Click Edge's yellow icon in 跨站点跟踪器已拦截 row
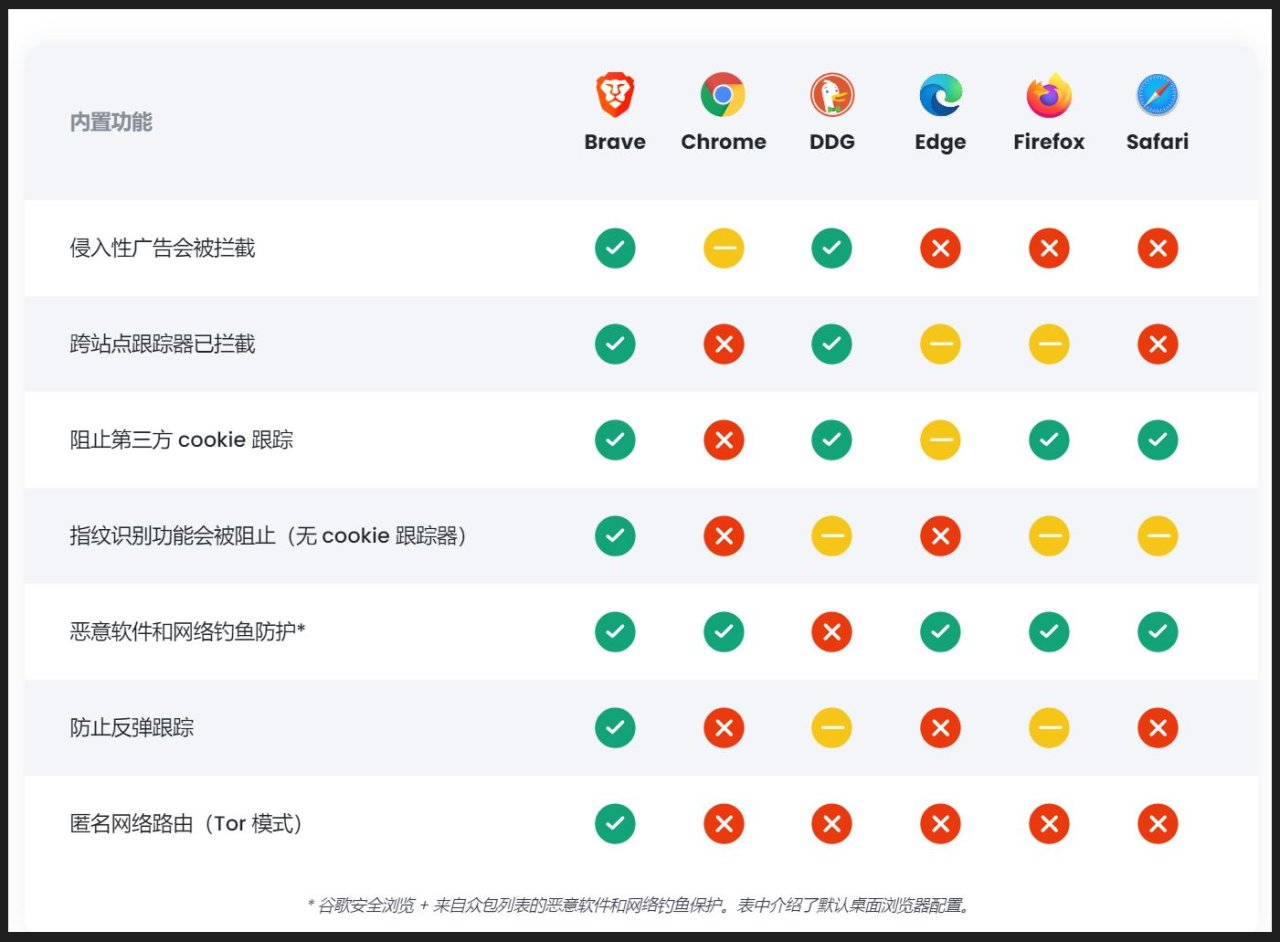Viewport: 1280px width, 942px height. pos(940,344)
